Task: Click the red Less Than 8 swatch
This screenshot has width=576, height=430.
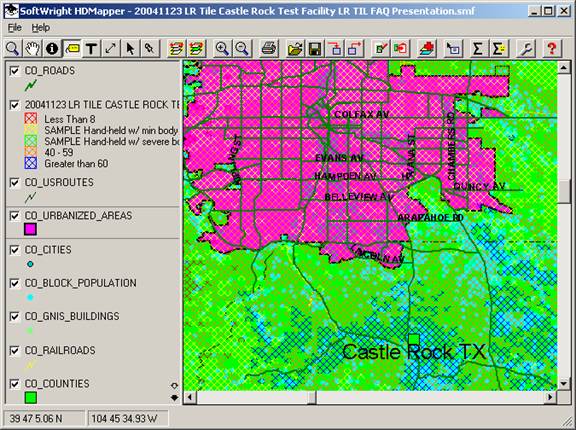Action: [31, 119]
